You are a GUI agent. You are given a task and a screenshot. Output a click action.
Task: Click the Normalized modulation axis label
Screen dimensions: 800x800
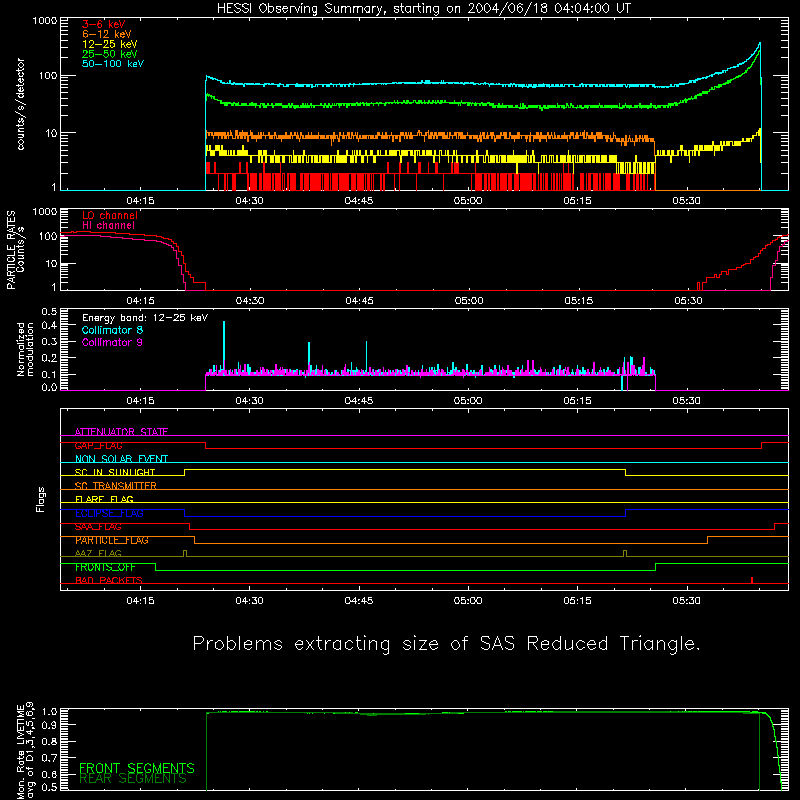click(x=25, y=349)
